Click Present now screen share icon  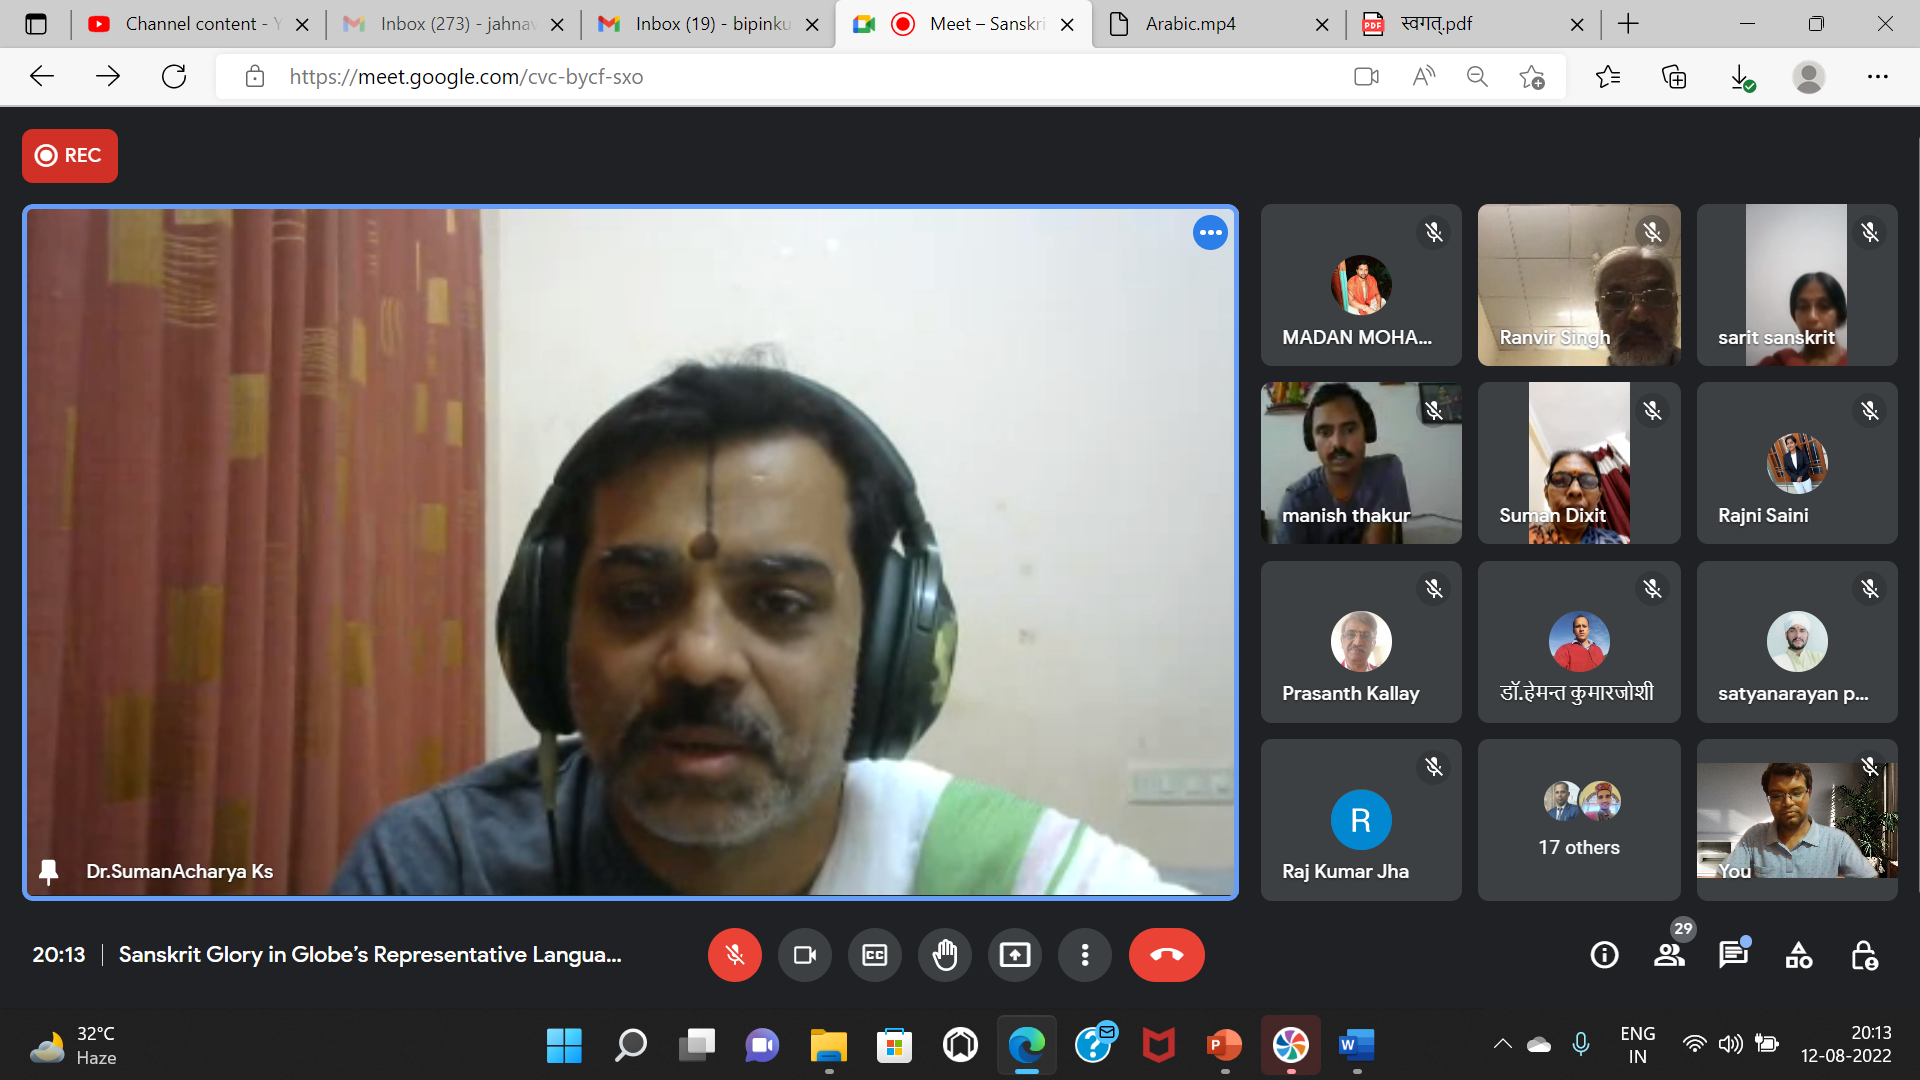[x=1014, y=955]
